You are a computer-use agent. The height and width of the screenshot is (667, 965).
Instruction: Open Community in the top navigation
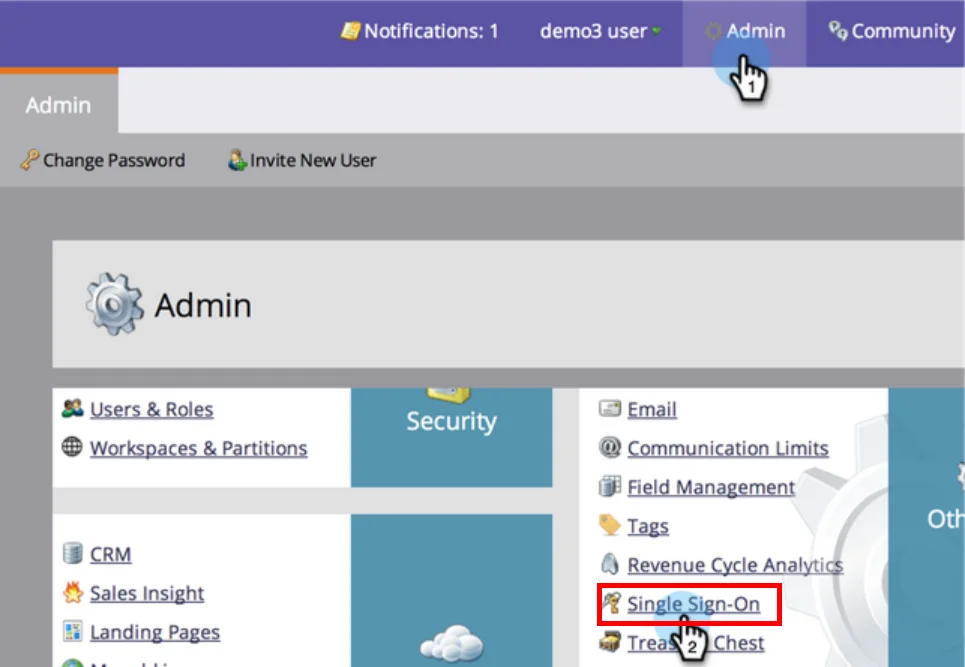(892, 31)
